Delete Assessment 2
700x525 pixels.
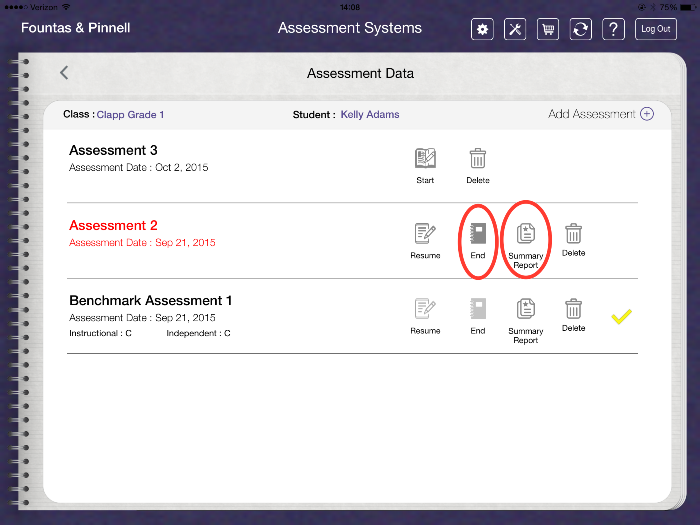tap(573, 240)
